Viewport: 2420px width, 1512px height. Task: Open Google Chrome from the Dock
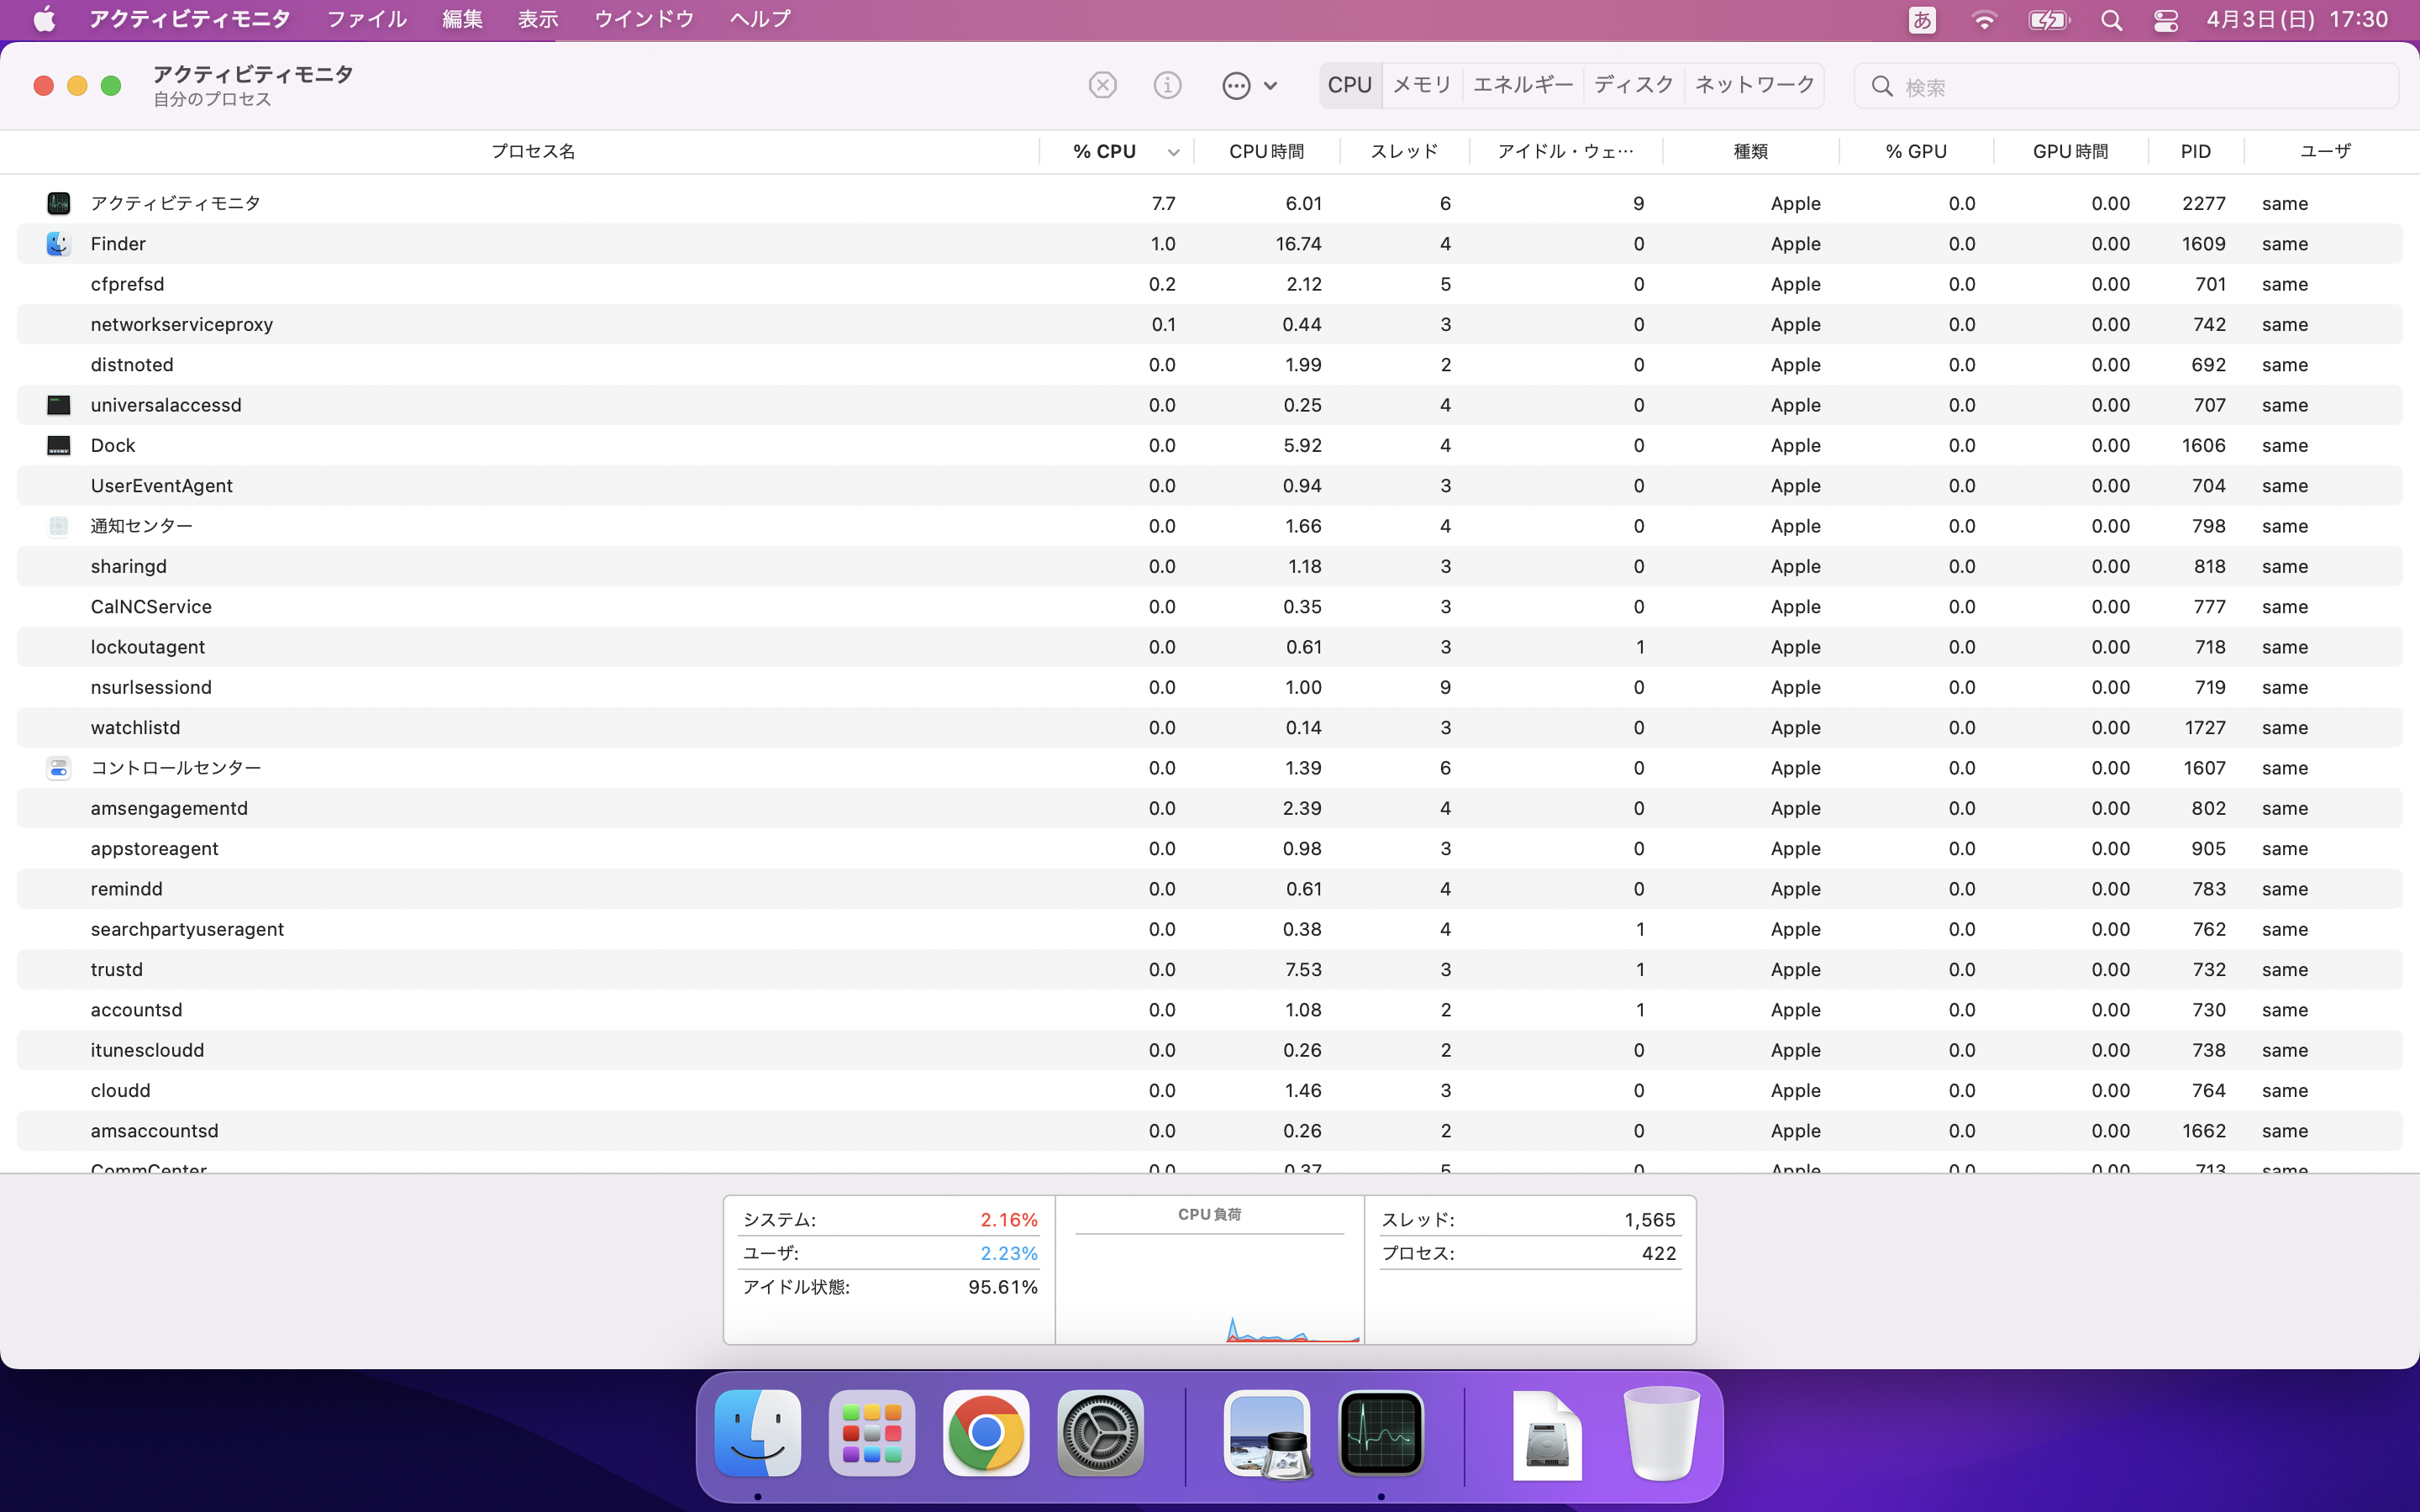(x=985, y=1432)
